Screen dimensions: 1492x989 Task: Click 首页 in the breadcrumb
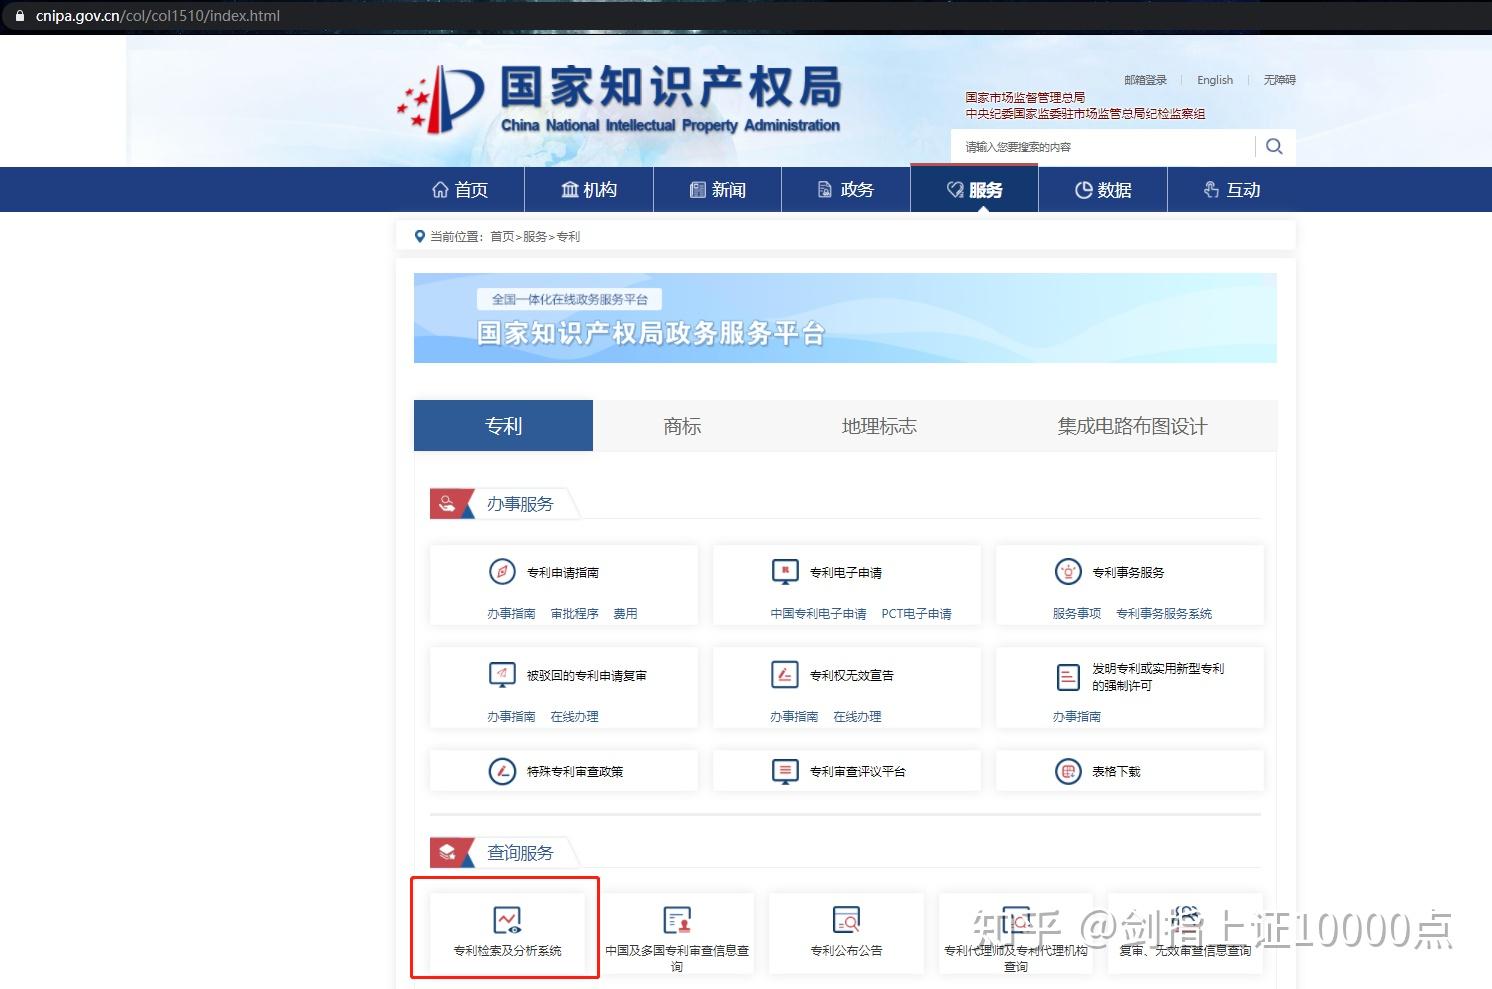pyautogui.click(x=502, y=237)
